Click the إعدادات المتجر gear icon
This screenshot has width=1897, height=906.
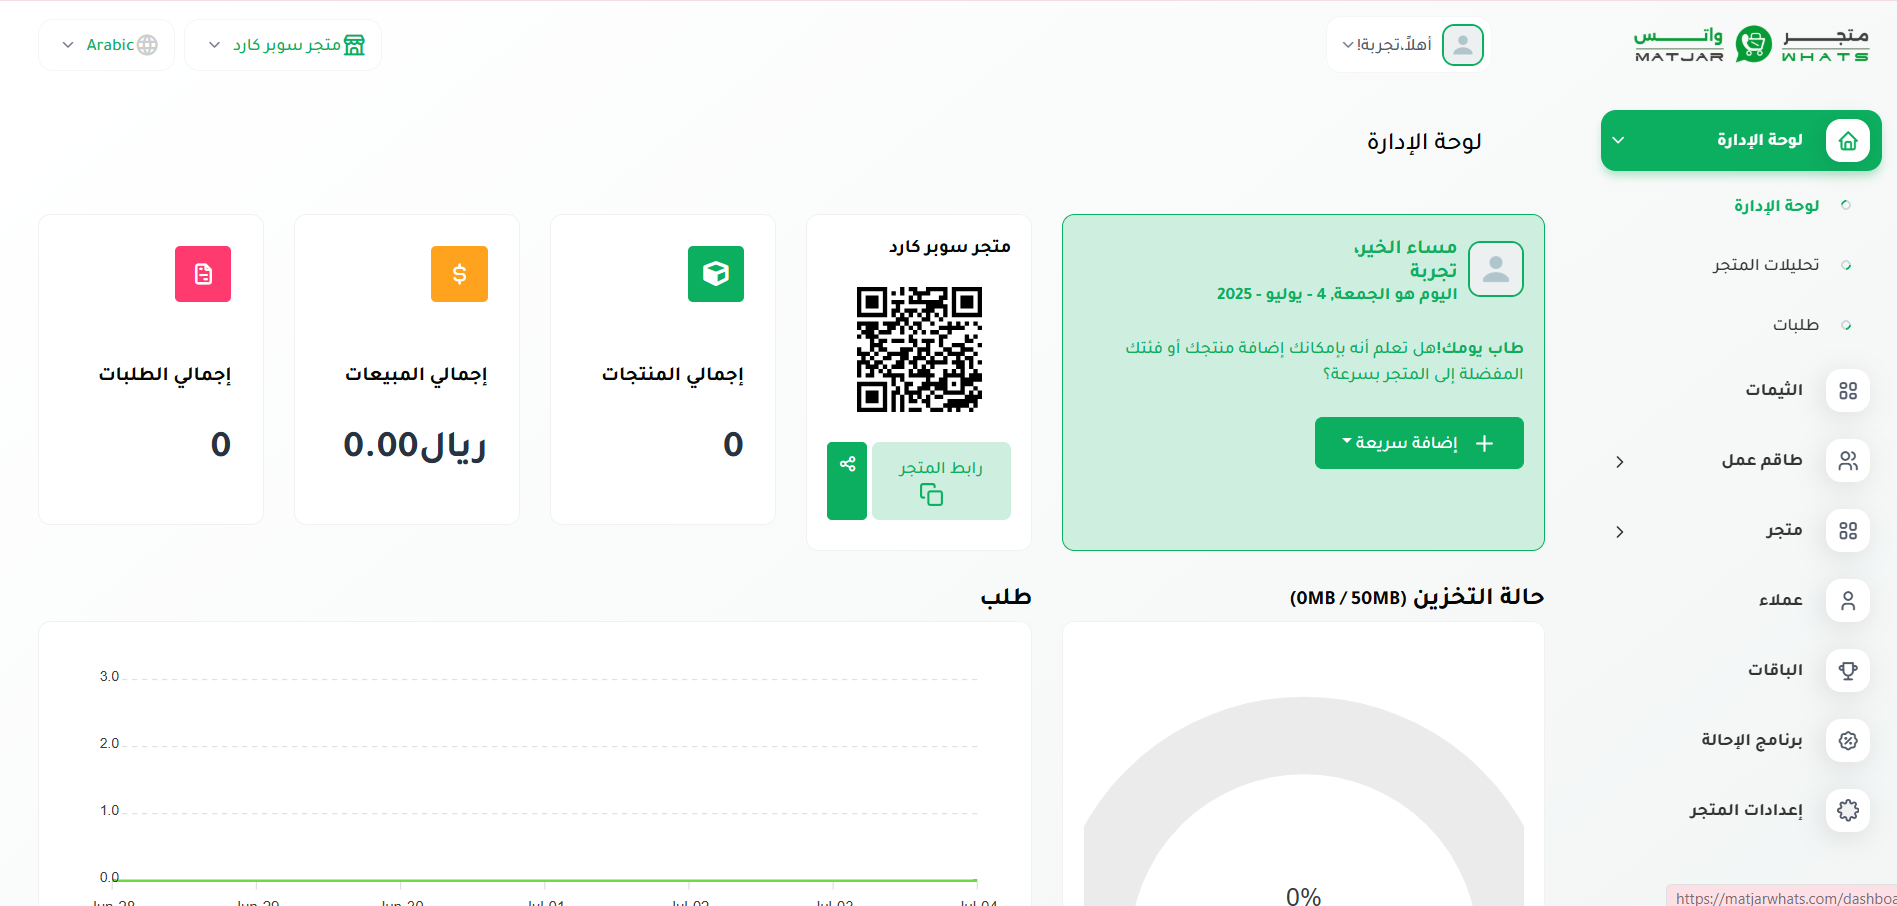coord(1847,810)
